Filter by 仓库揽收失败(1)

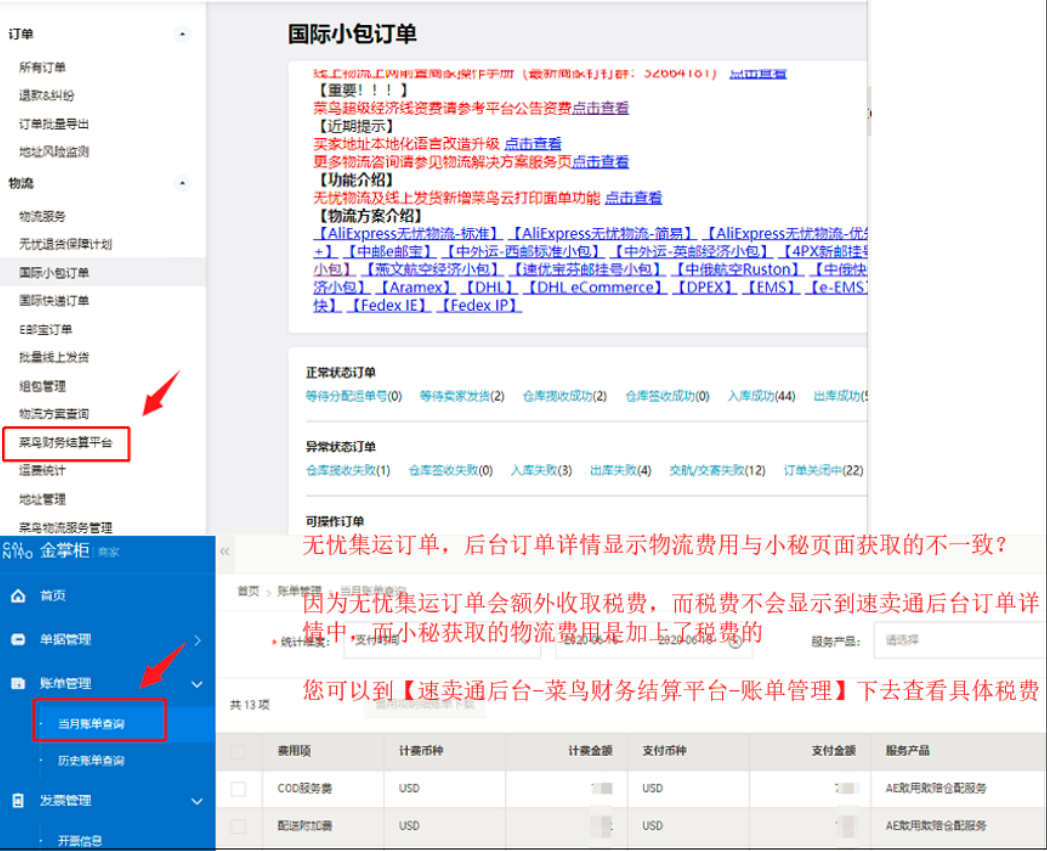348,471
